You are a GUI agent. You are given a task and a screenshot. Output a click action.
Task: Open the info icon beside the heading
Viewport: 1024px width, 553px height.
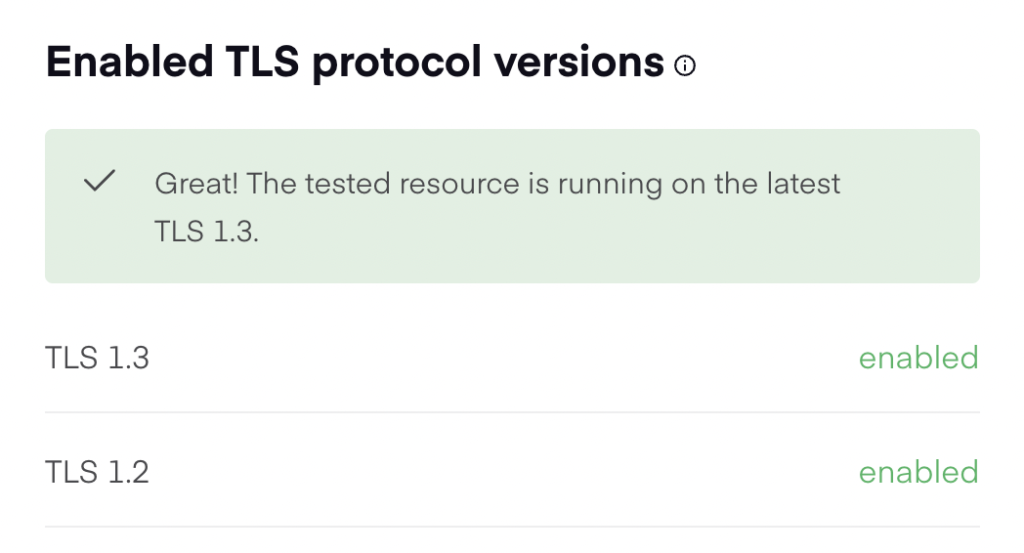[684, 65]
